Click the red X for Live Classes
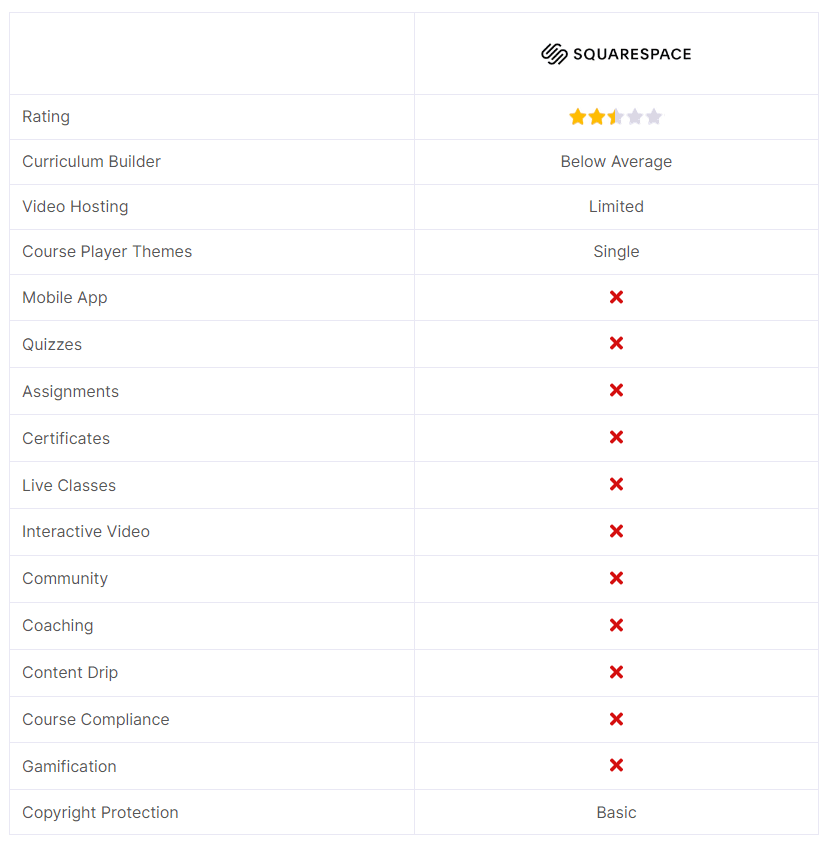This screenshot has width=837, height=847. pos(616,484)
